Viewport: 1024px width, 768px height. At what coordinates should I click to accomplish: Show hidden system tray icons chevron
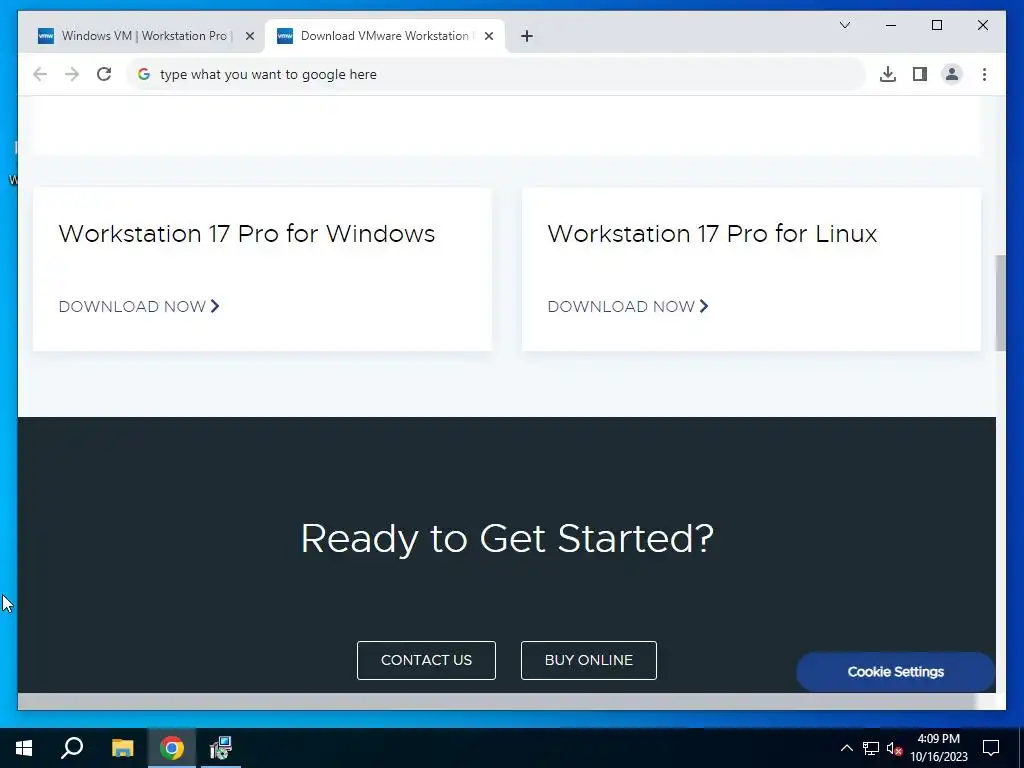pyautogui.click(x=846, y=748)
